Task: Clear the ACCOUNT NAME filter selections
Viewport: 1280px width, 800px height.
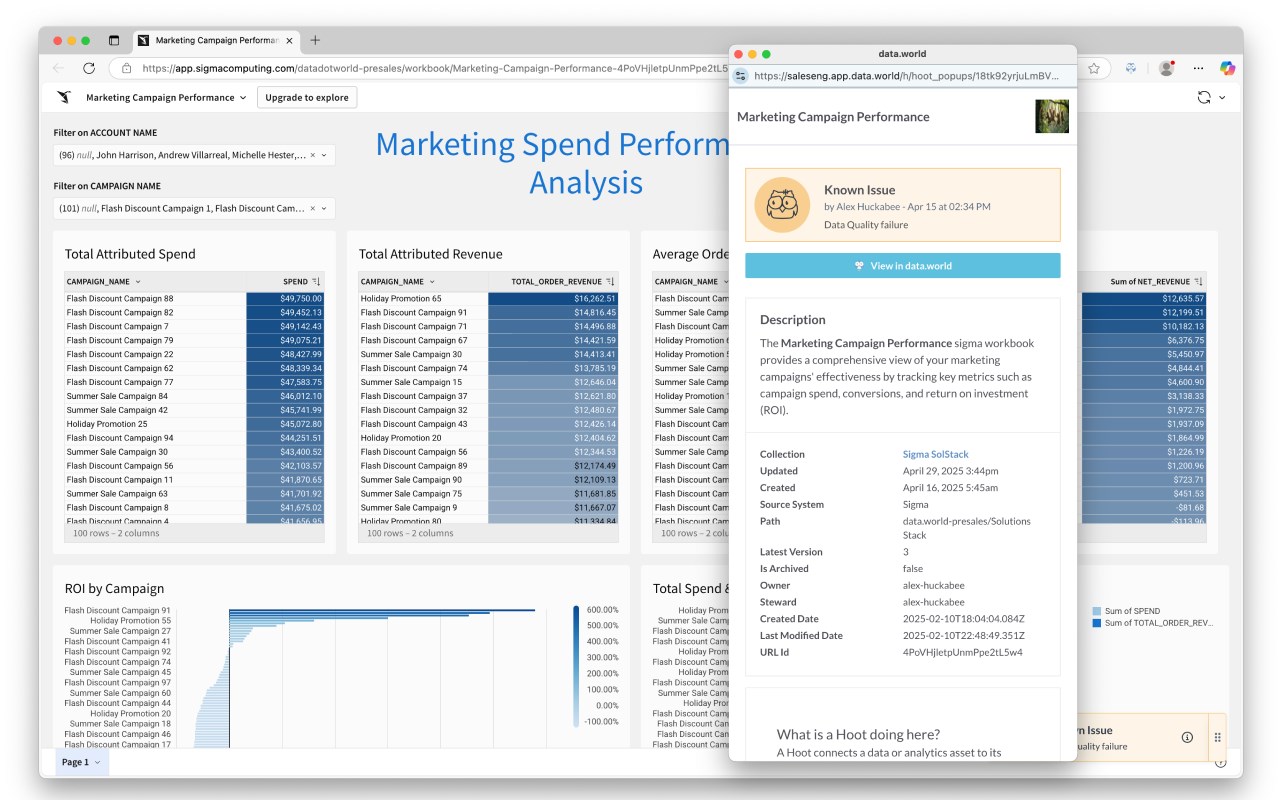Action: tap(312, 155)
